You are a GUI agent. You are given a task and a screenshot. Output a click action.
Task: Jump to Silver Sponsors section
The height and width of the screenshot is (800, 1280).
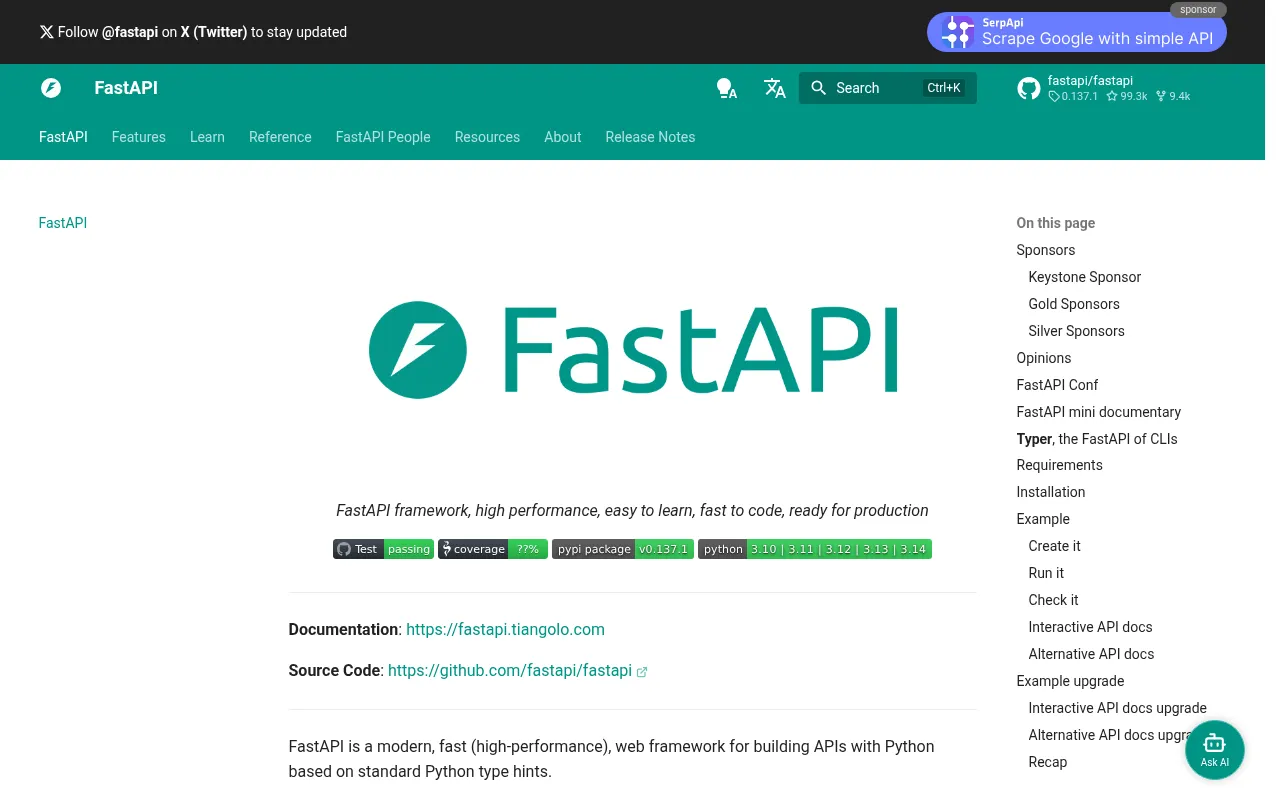(x=1077, y=331)
